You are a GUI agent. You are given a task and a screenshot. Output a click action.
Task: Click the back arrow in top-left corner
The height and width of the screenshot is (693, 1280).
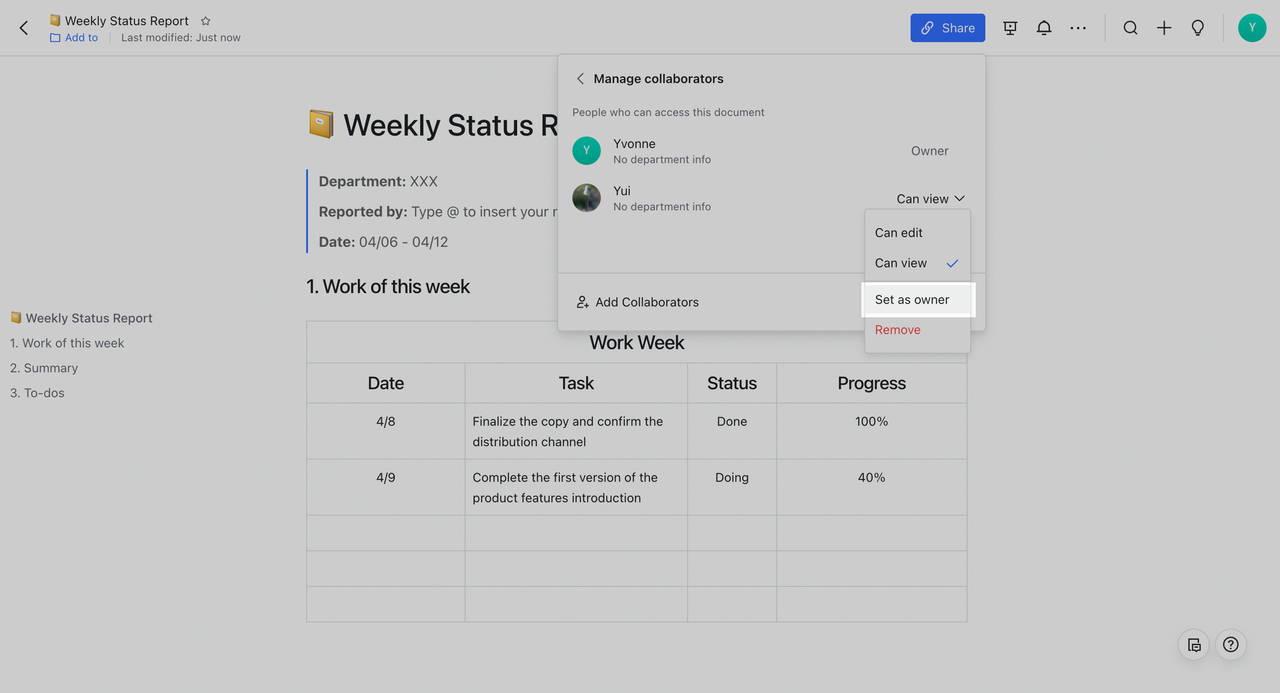point(24,28)
